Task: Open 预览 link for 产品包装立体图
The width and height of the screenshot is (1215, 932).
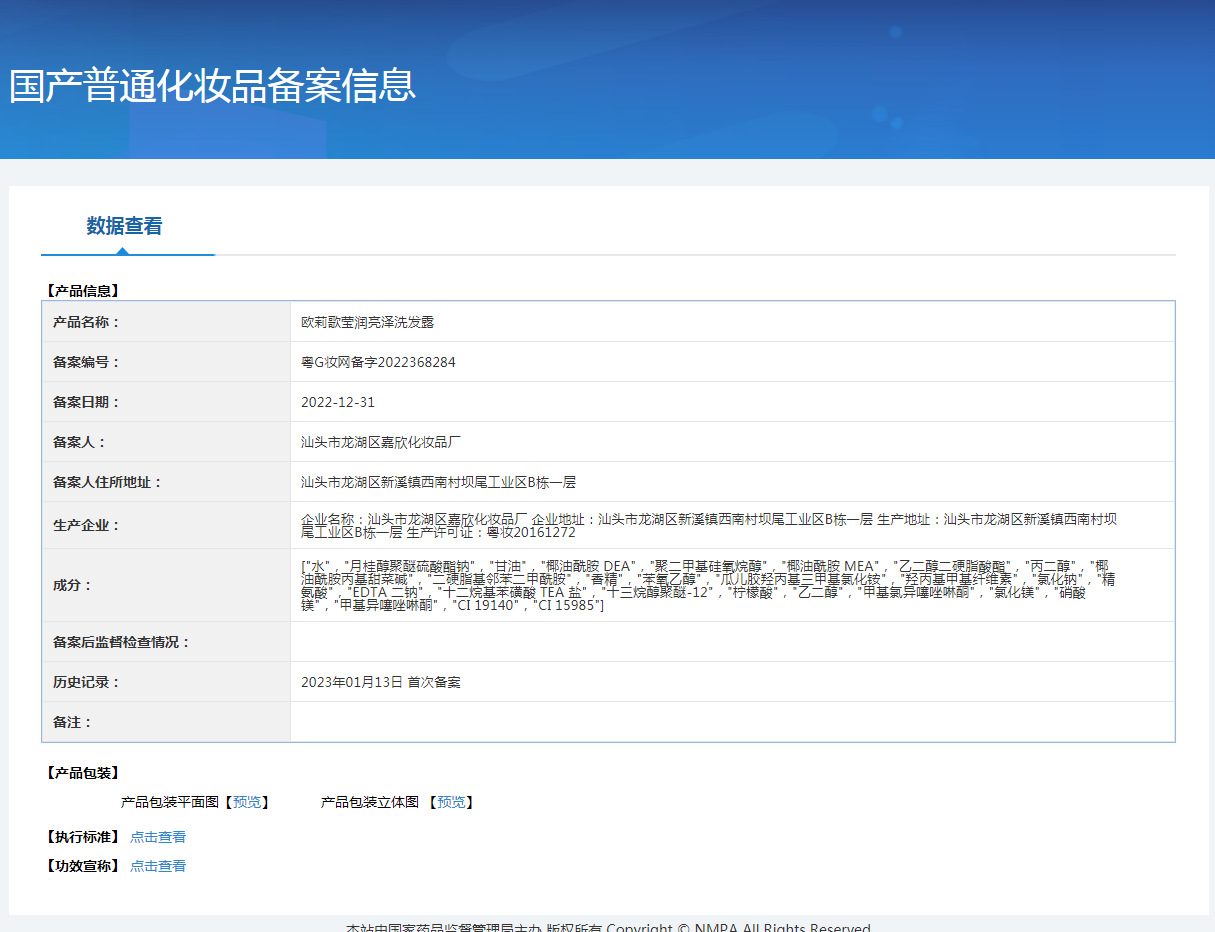Action: pyautogui.click(x=451, y=802)
